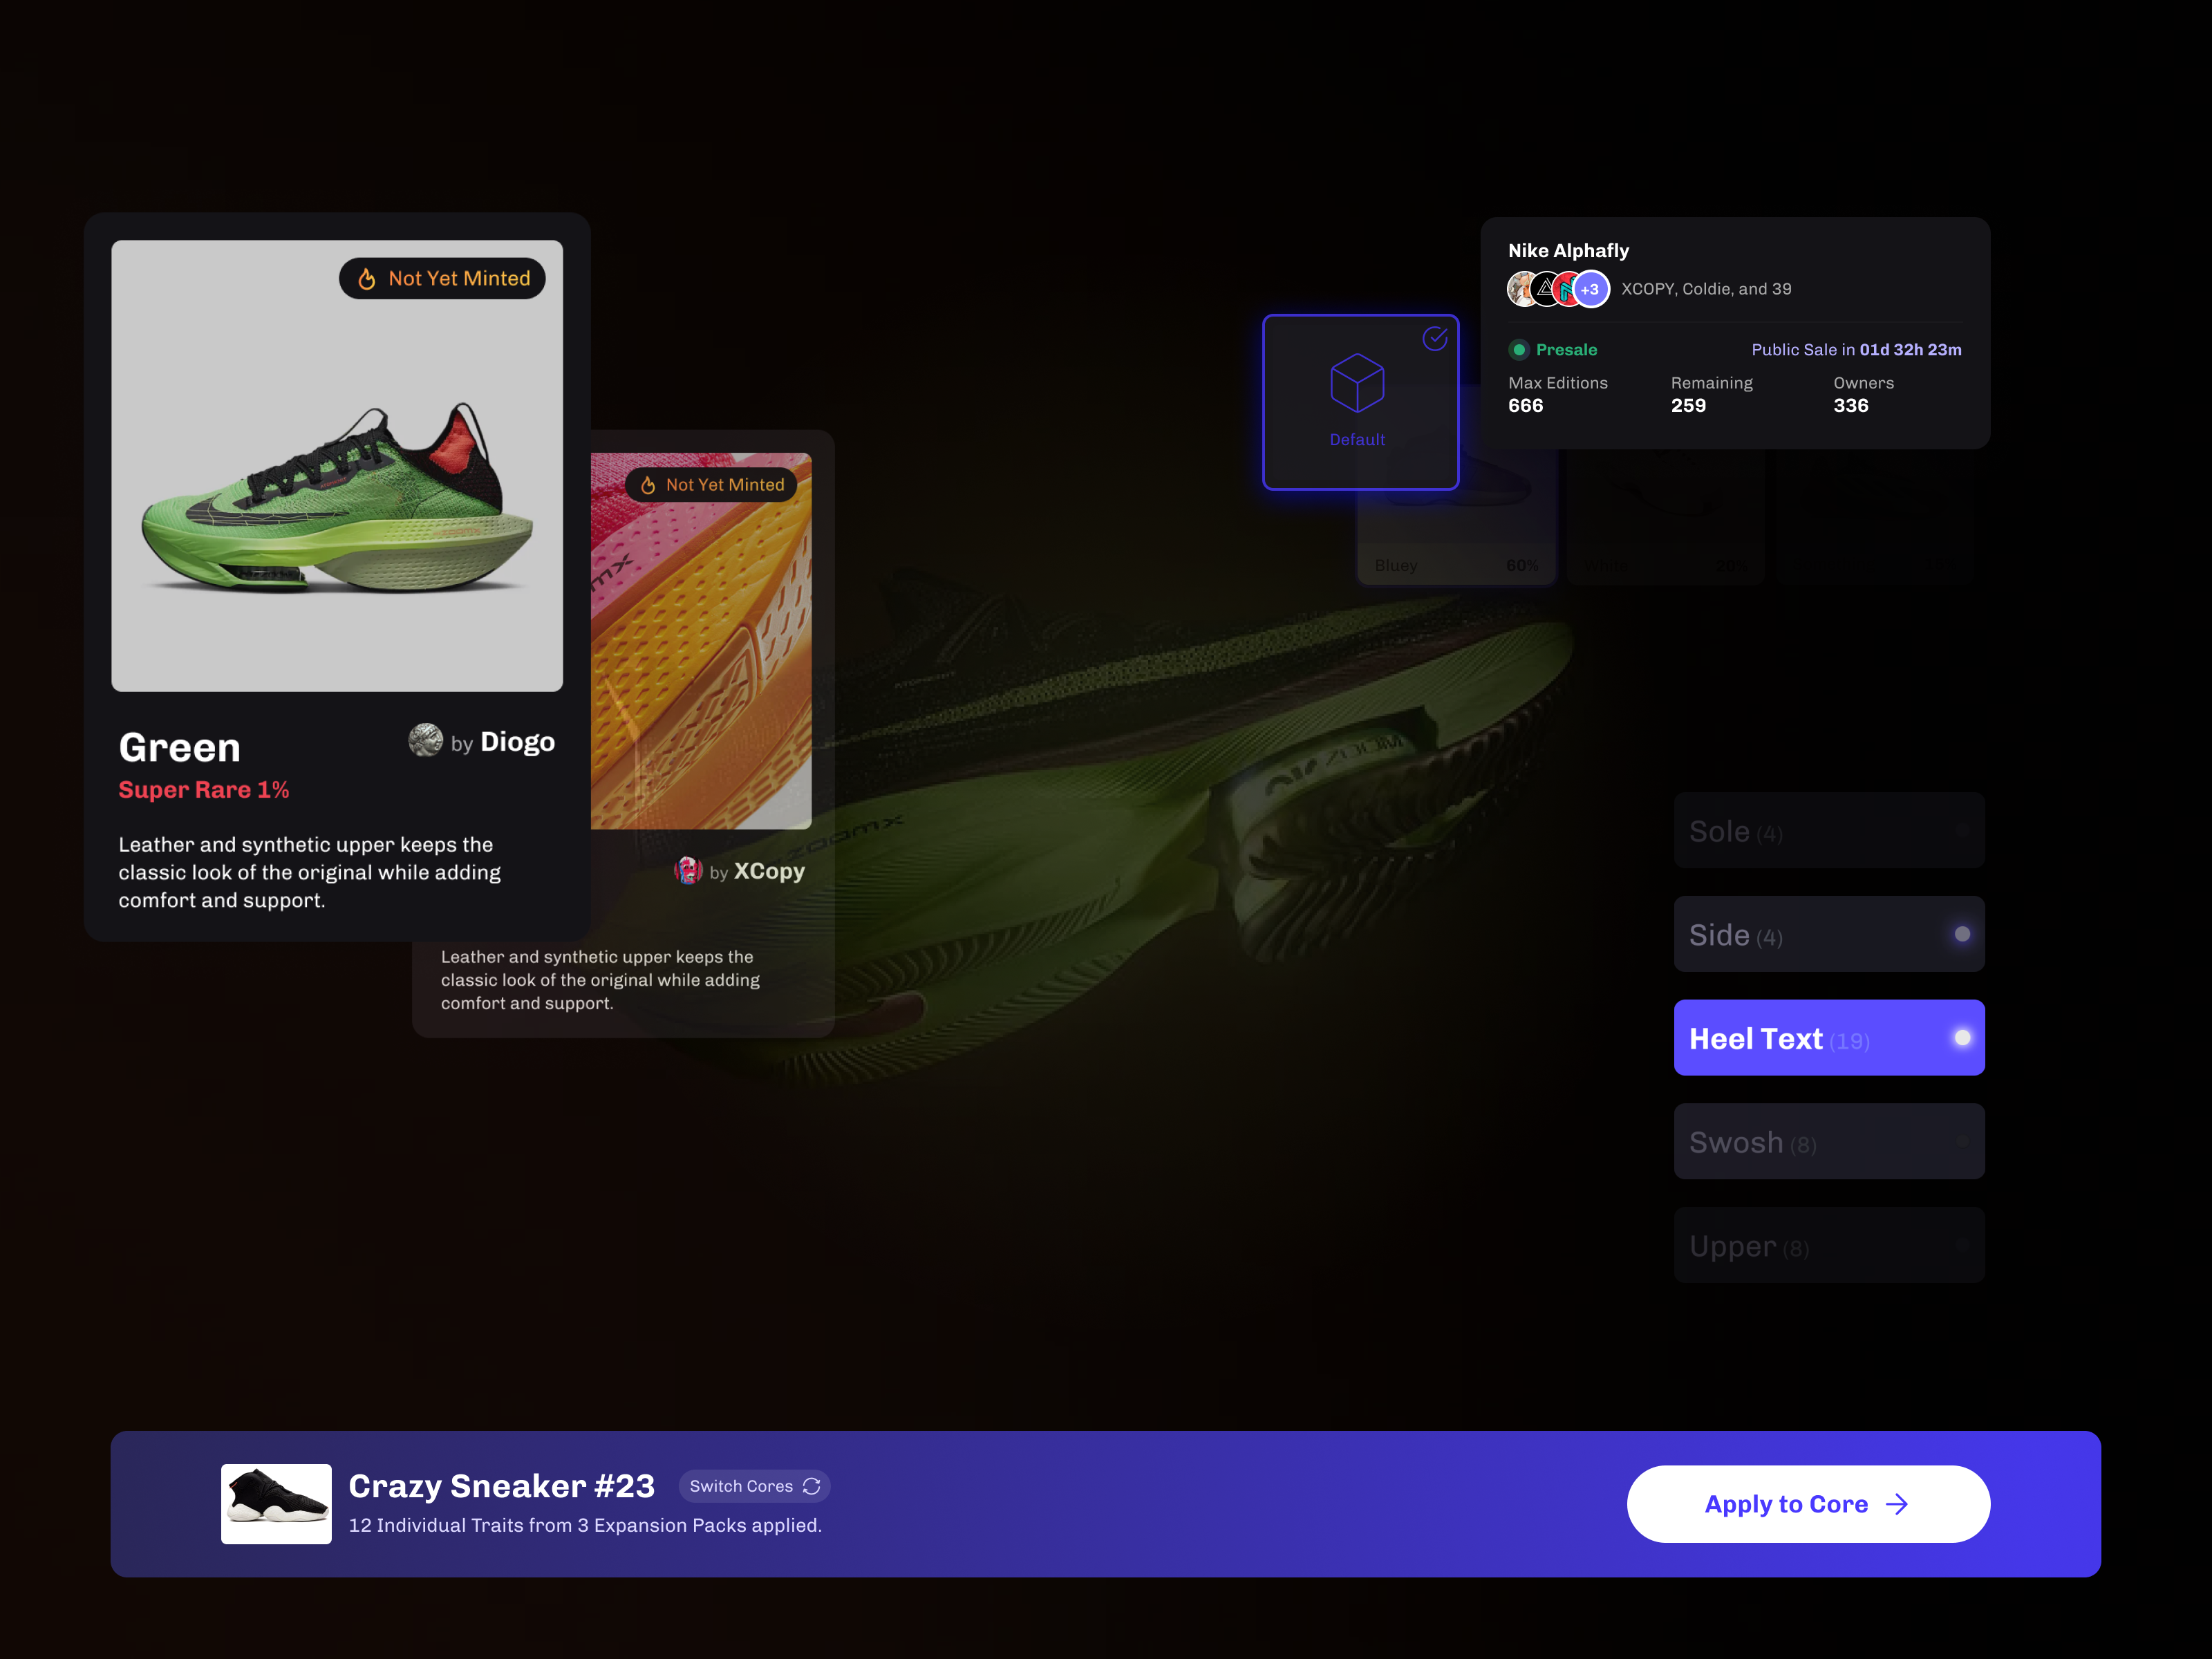The width and height of the screenshot is (2212, 1659).
Task: Click Diogo's avatar next to his name
Action: (x=425, y=740)
